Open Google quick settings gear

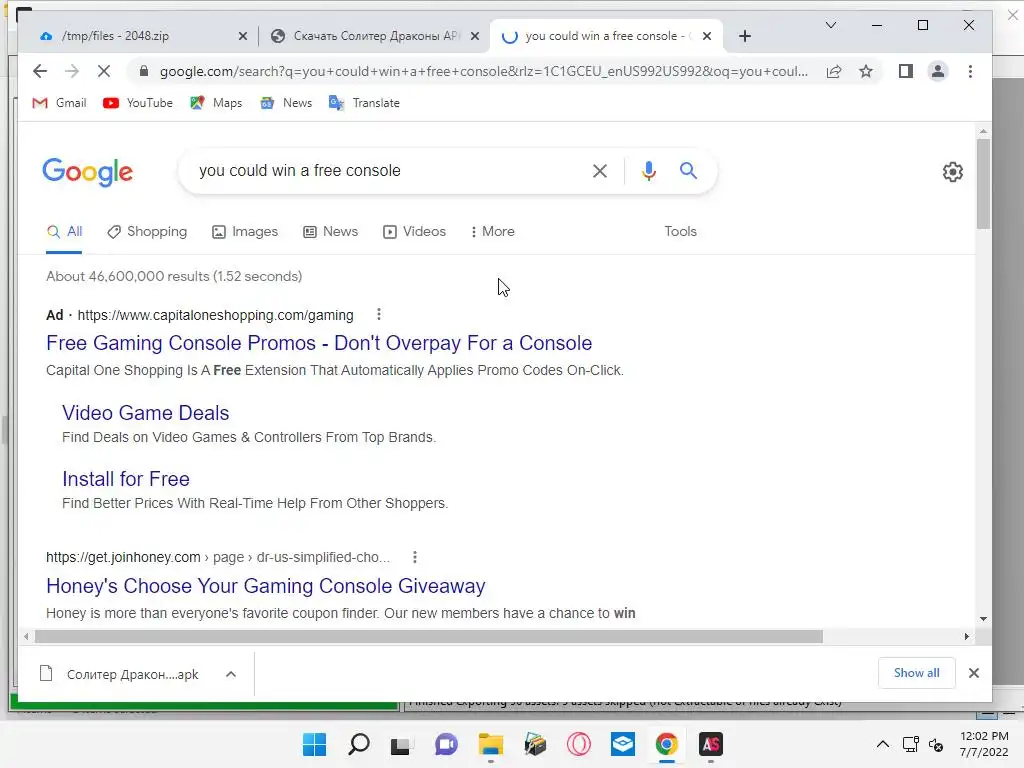tap(953, 172)
